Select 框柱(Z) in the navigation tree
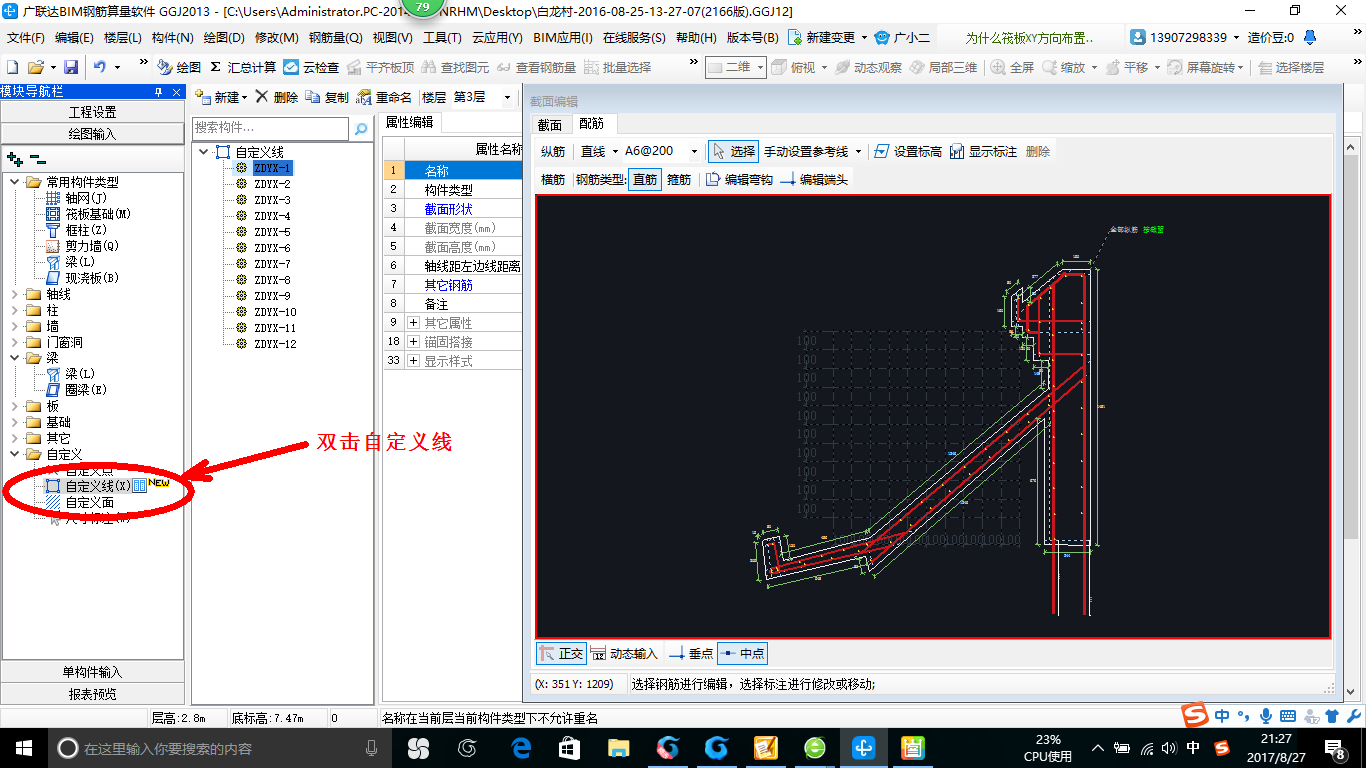 [x=86, y=230]
